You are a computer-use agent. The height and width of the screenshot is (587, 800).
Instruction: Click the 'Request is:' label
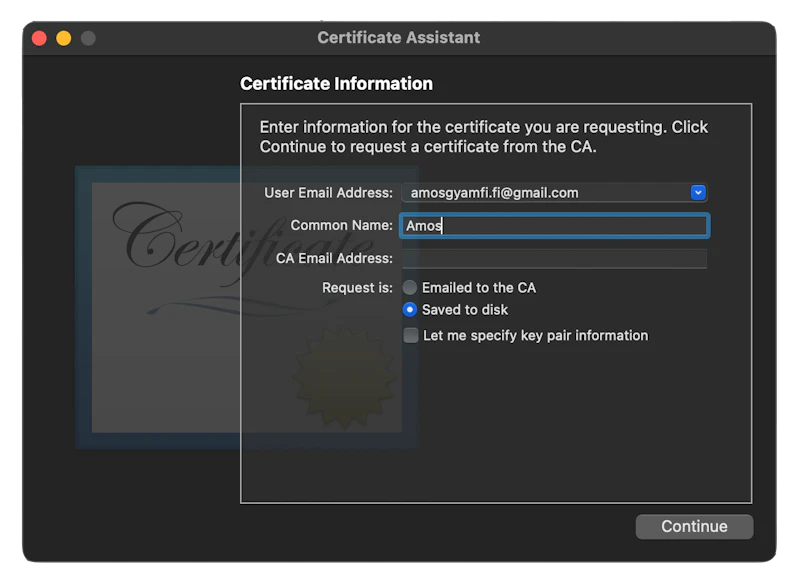pyautogui.click(x=357, y=288)
